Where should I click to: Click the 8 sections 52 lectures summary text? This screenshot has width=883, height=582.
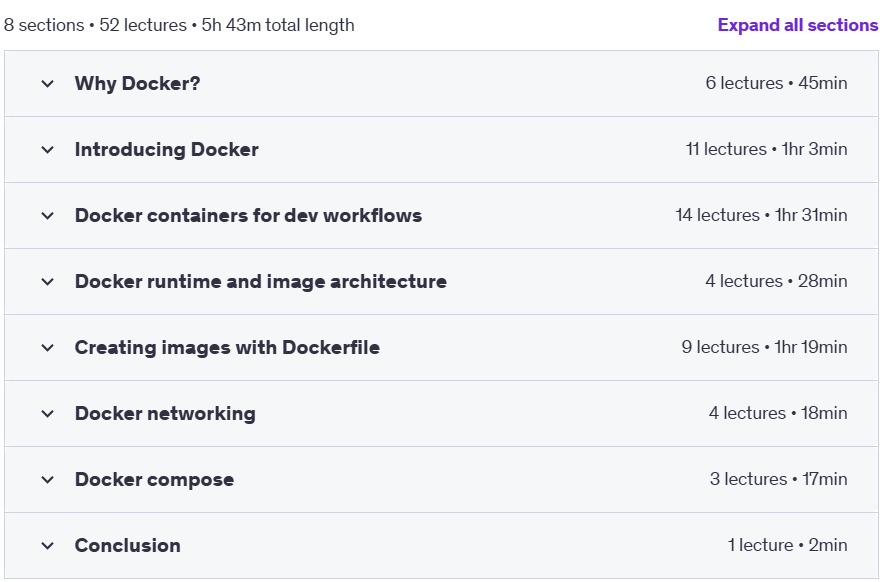(179, 25)
